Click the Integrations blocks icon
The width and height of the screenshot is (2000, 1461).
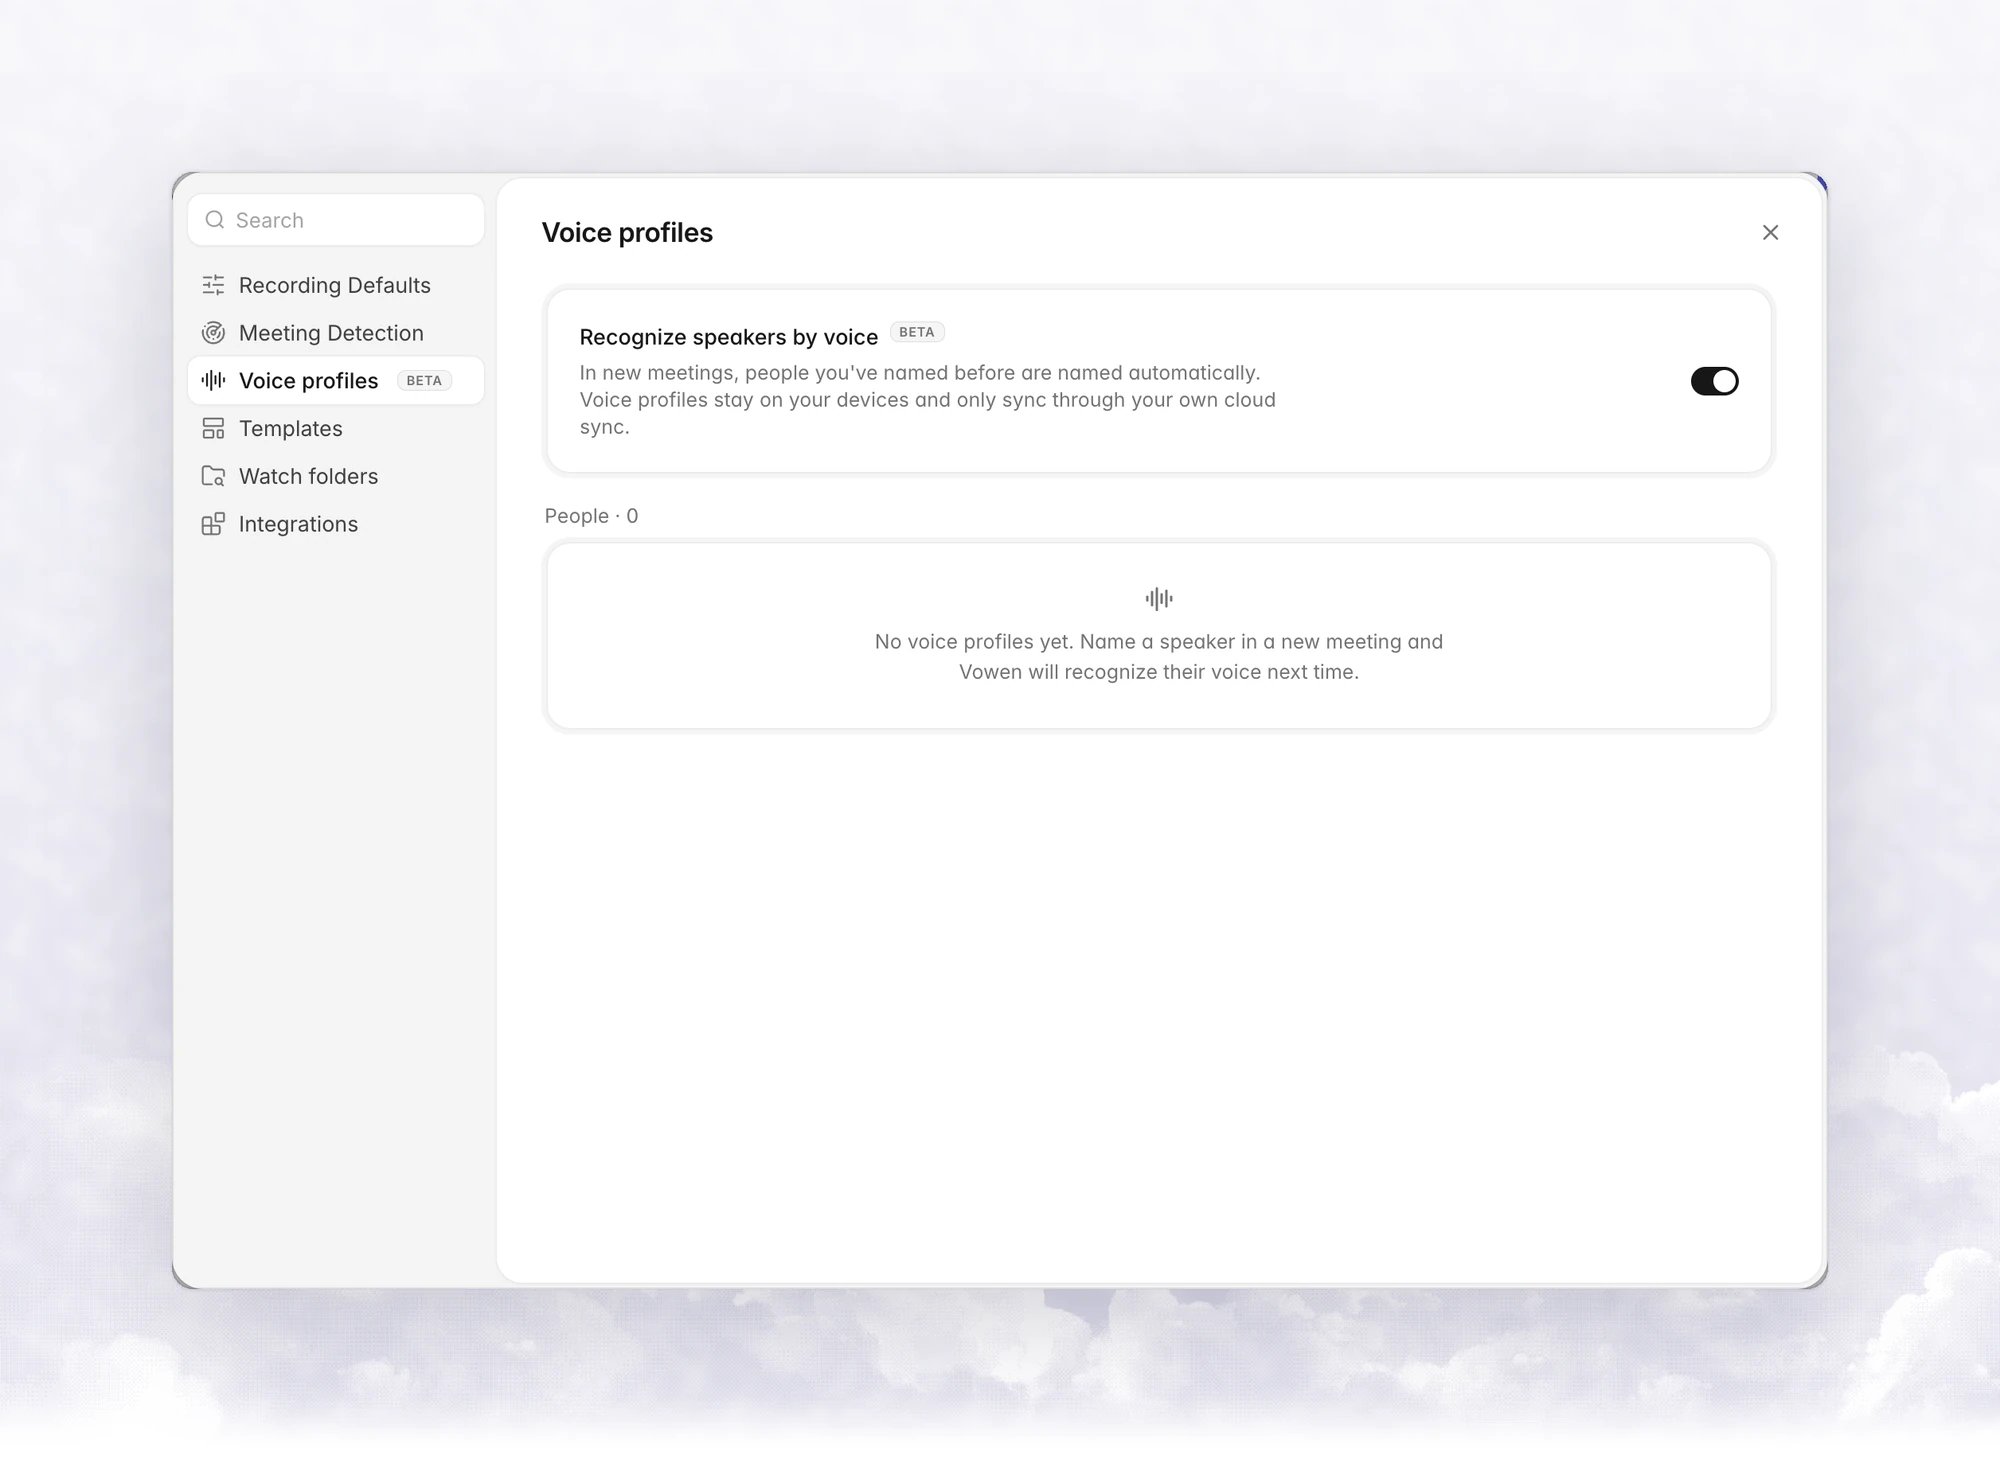[213, 524]
